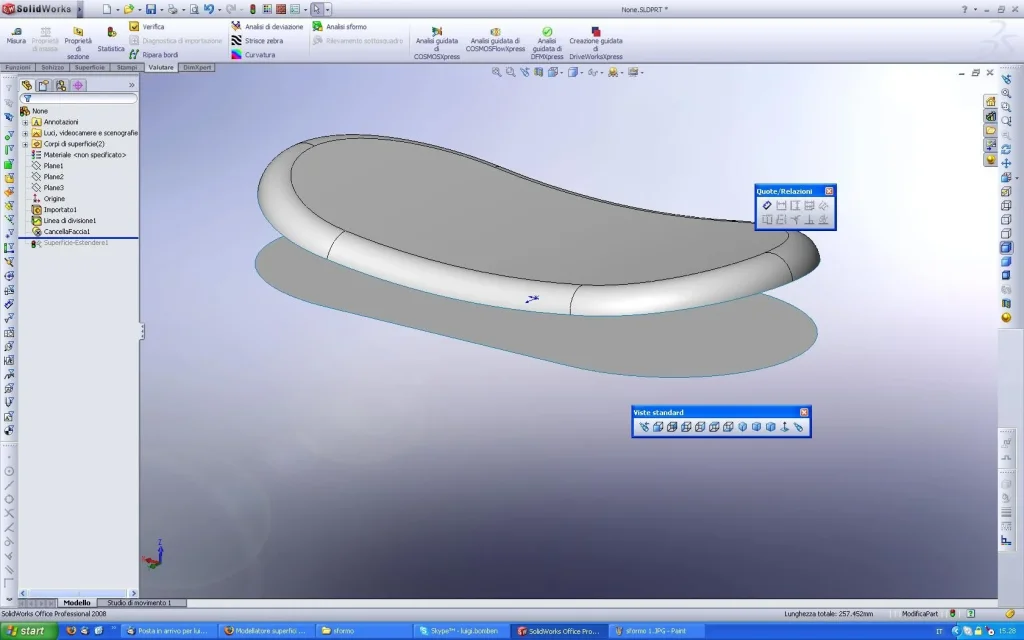Open the Studio di movimento 1 tab

click(139, 603)
